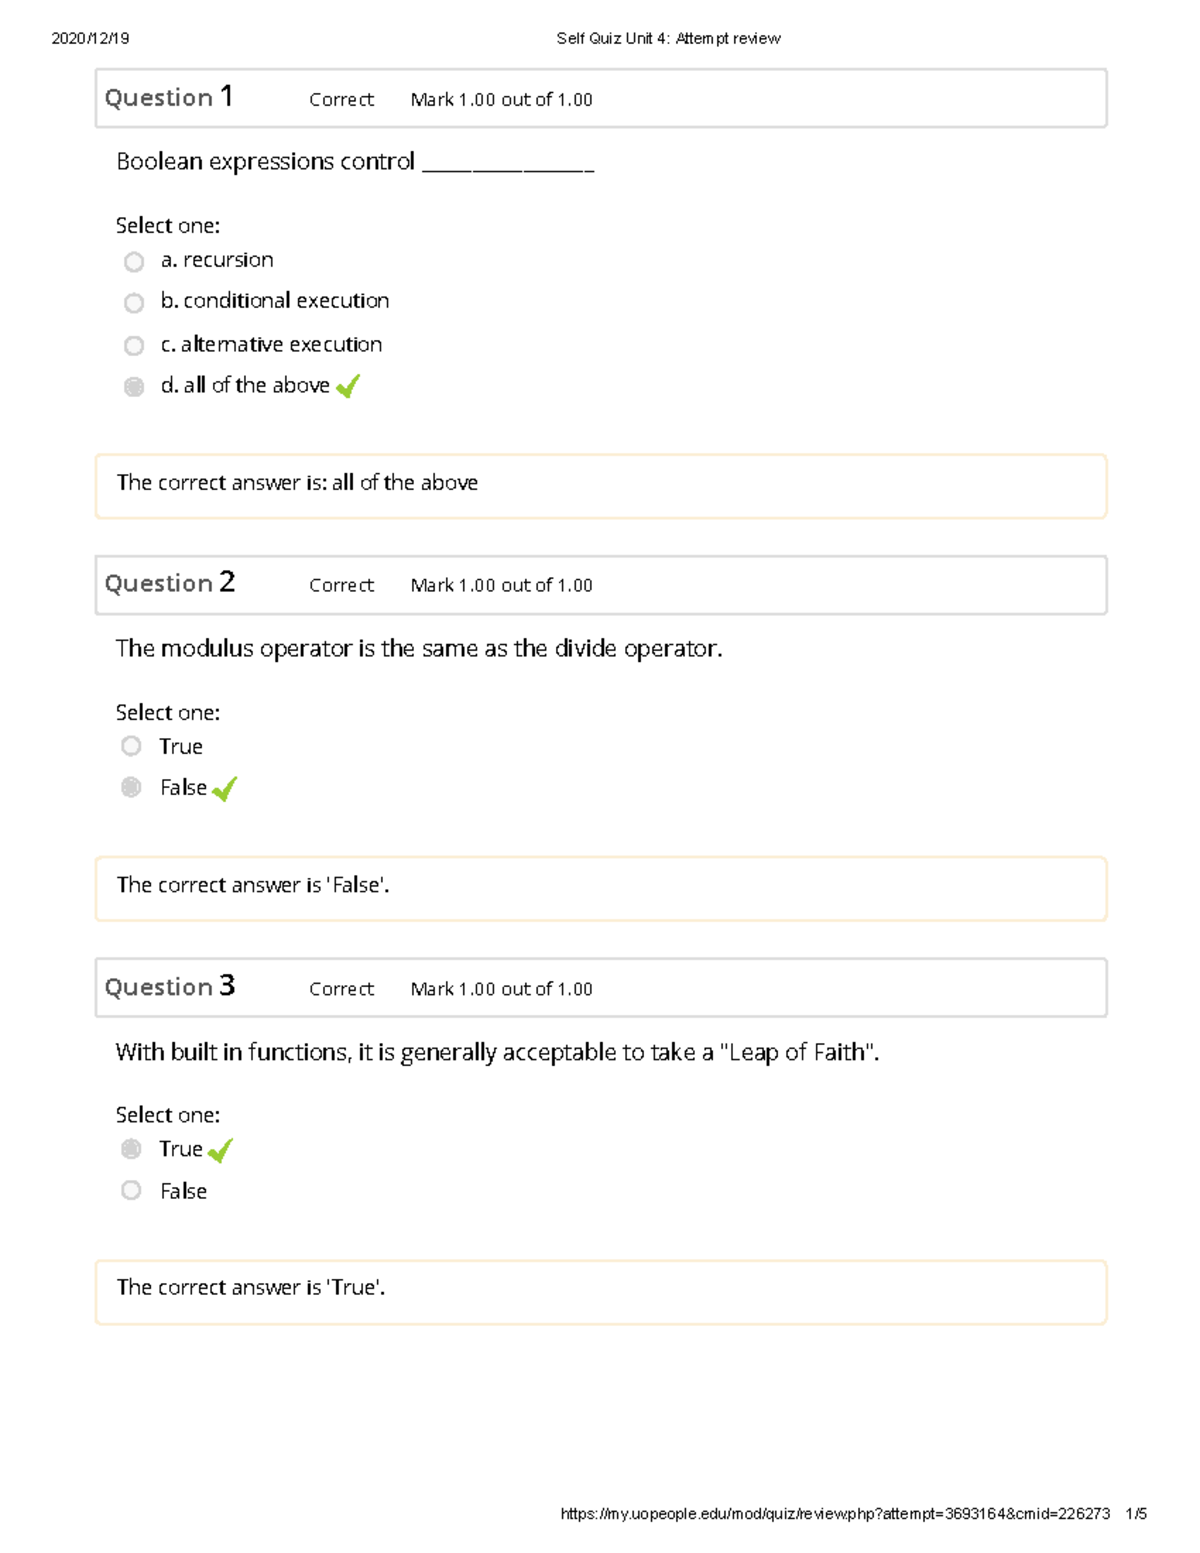Select radio option 'c. alternative execution'
Image resolution: width=1200 pixels, height=1553 pixels.
click(x=134, y=346)
